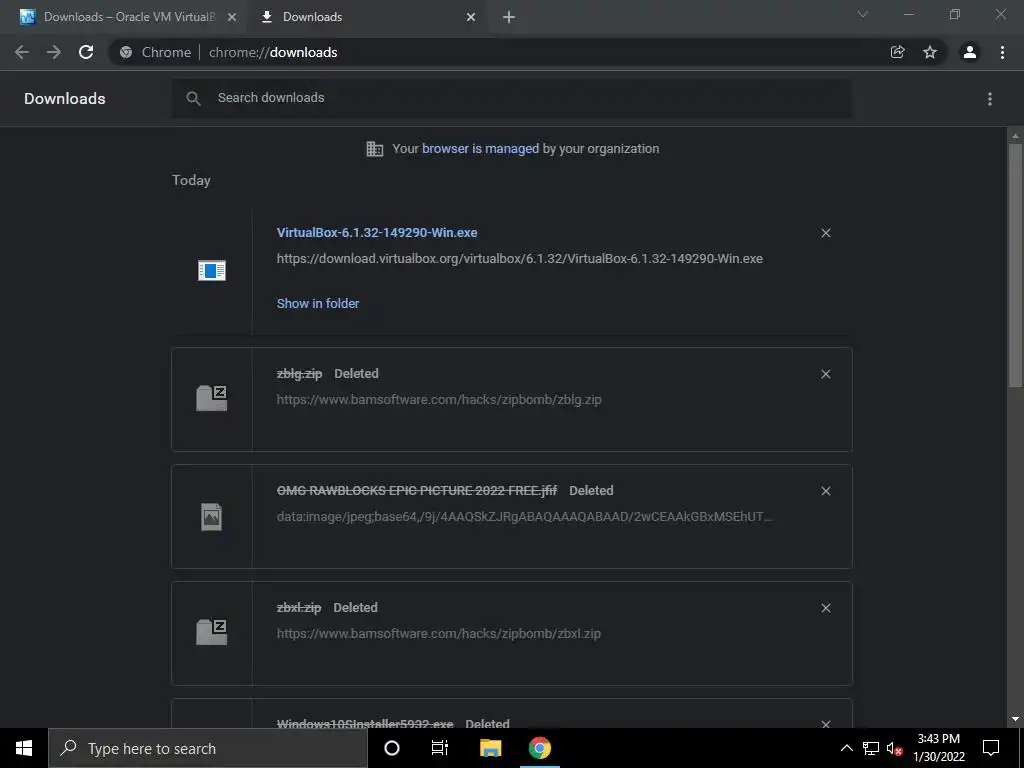Go back using the browser back arrow
Viewport: 1024px width, 768px height.
click(x=22, y=52)
